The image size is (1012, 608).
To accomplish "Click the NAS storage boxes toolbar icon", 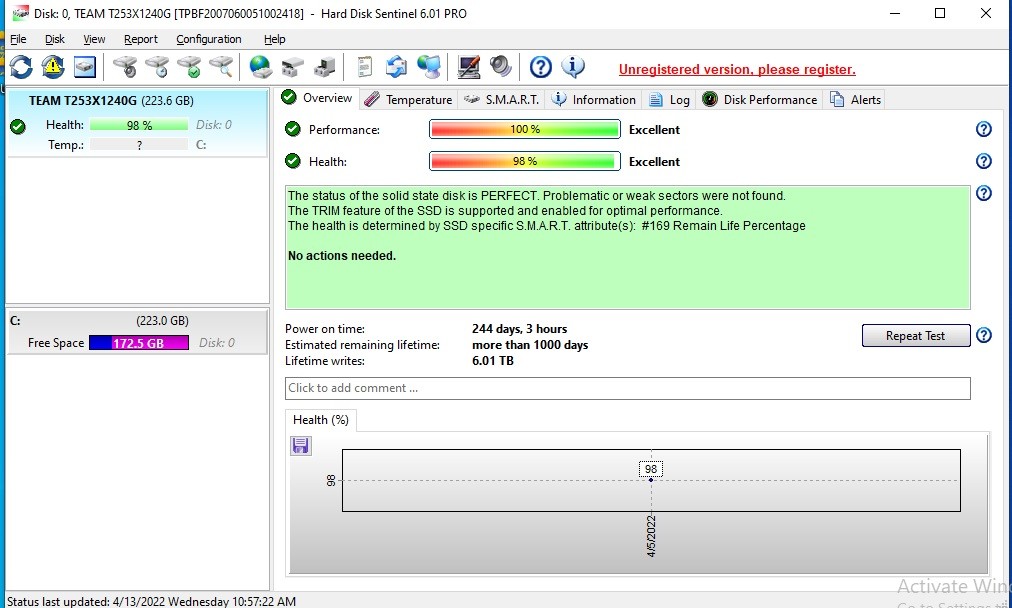I will point(292,66).
